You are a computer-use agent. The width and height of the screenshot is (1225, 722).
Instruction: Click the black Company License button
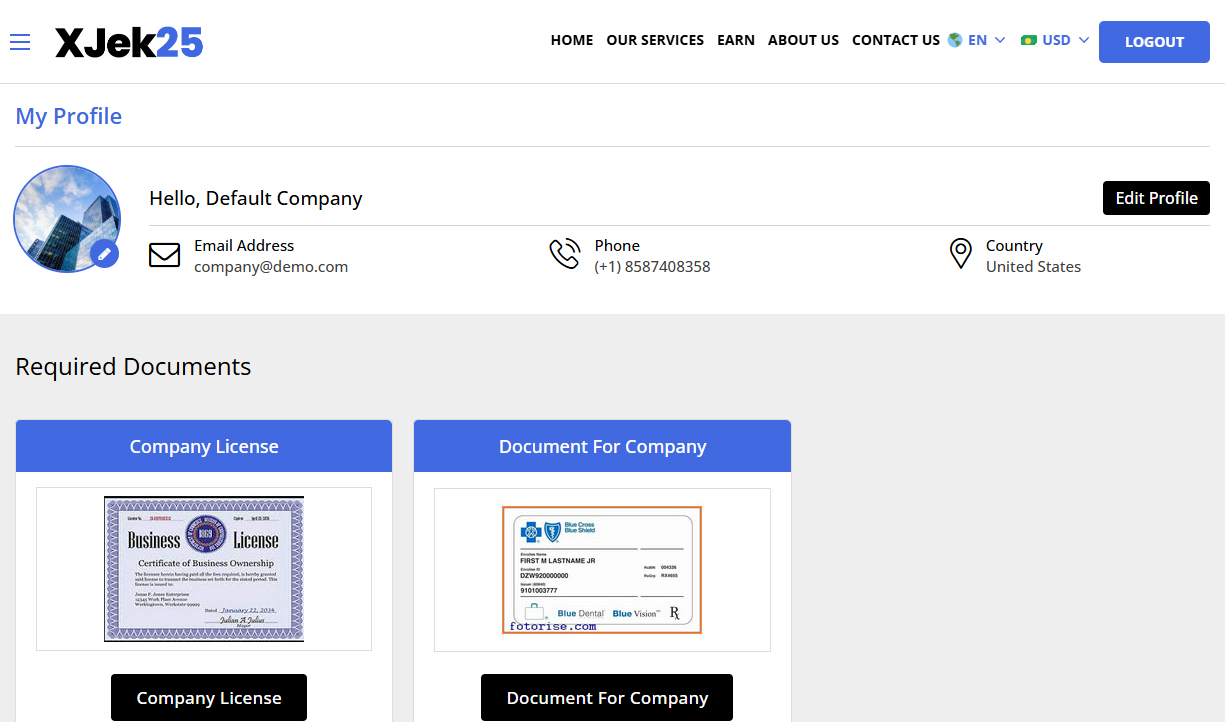click(x=209, y=698)
